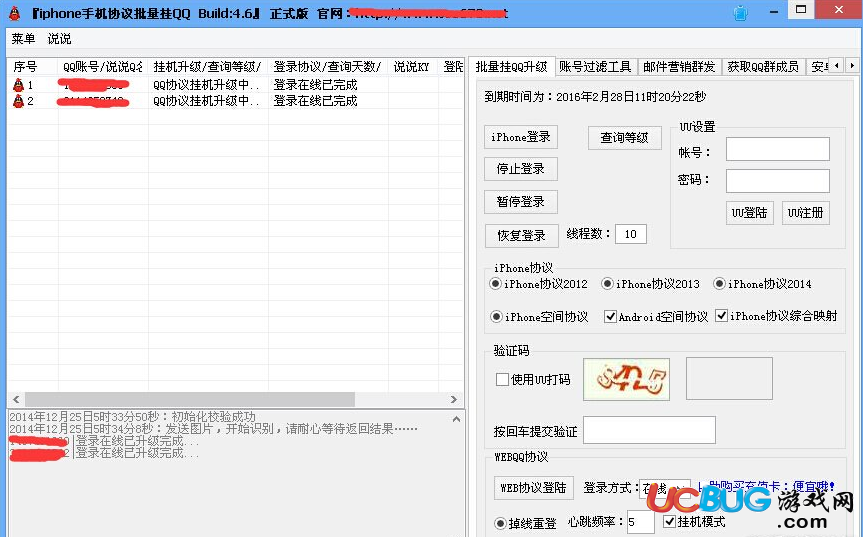Screen dimensions: 863x537
Task: Click the 挂机升级/查询等级 column header
Action: (x=208, y=67)
